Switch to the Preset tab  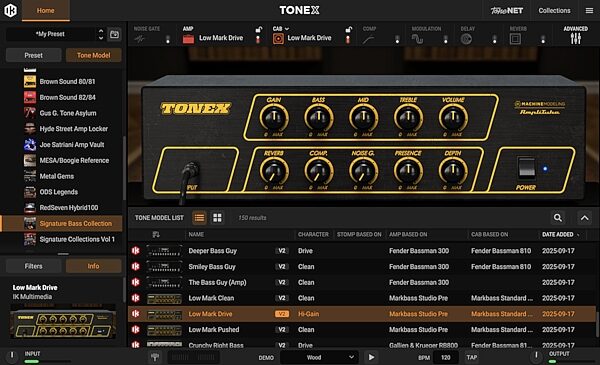[x=34, y=55]
